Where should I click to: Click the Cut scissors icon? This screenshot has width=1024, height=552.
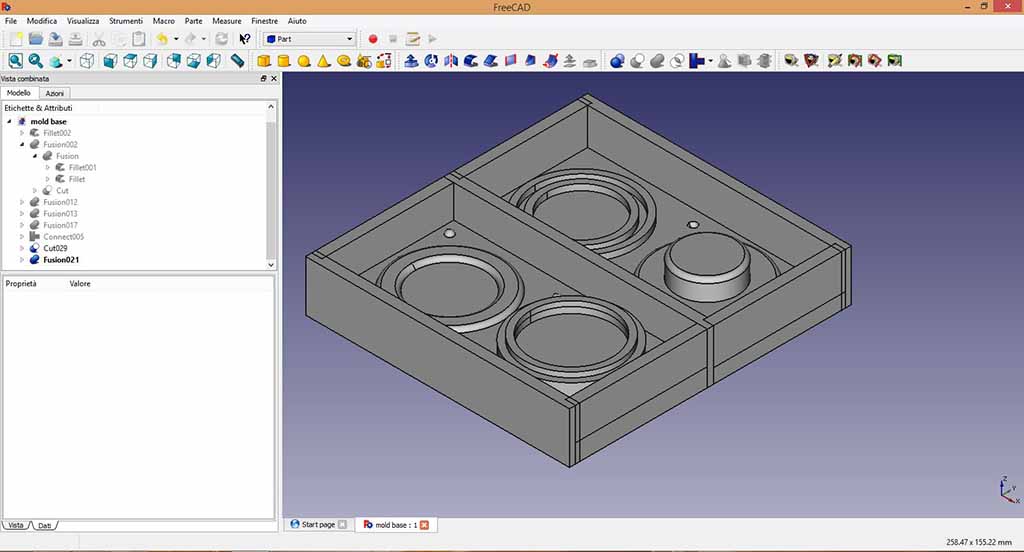(99, 39)
